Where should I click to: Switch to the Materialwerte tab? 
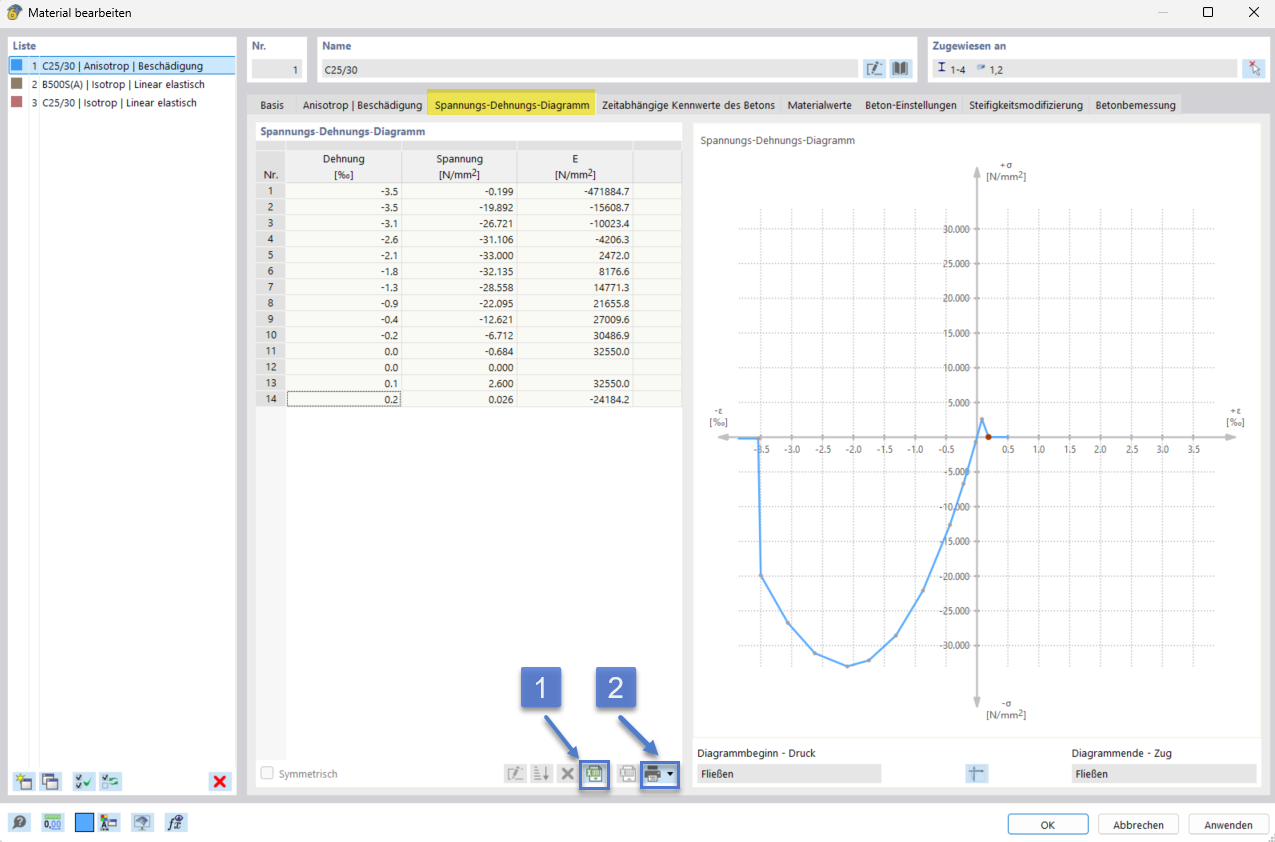819,105
